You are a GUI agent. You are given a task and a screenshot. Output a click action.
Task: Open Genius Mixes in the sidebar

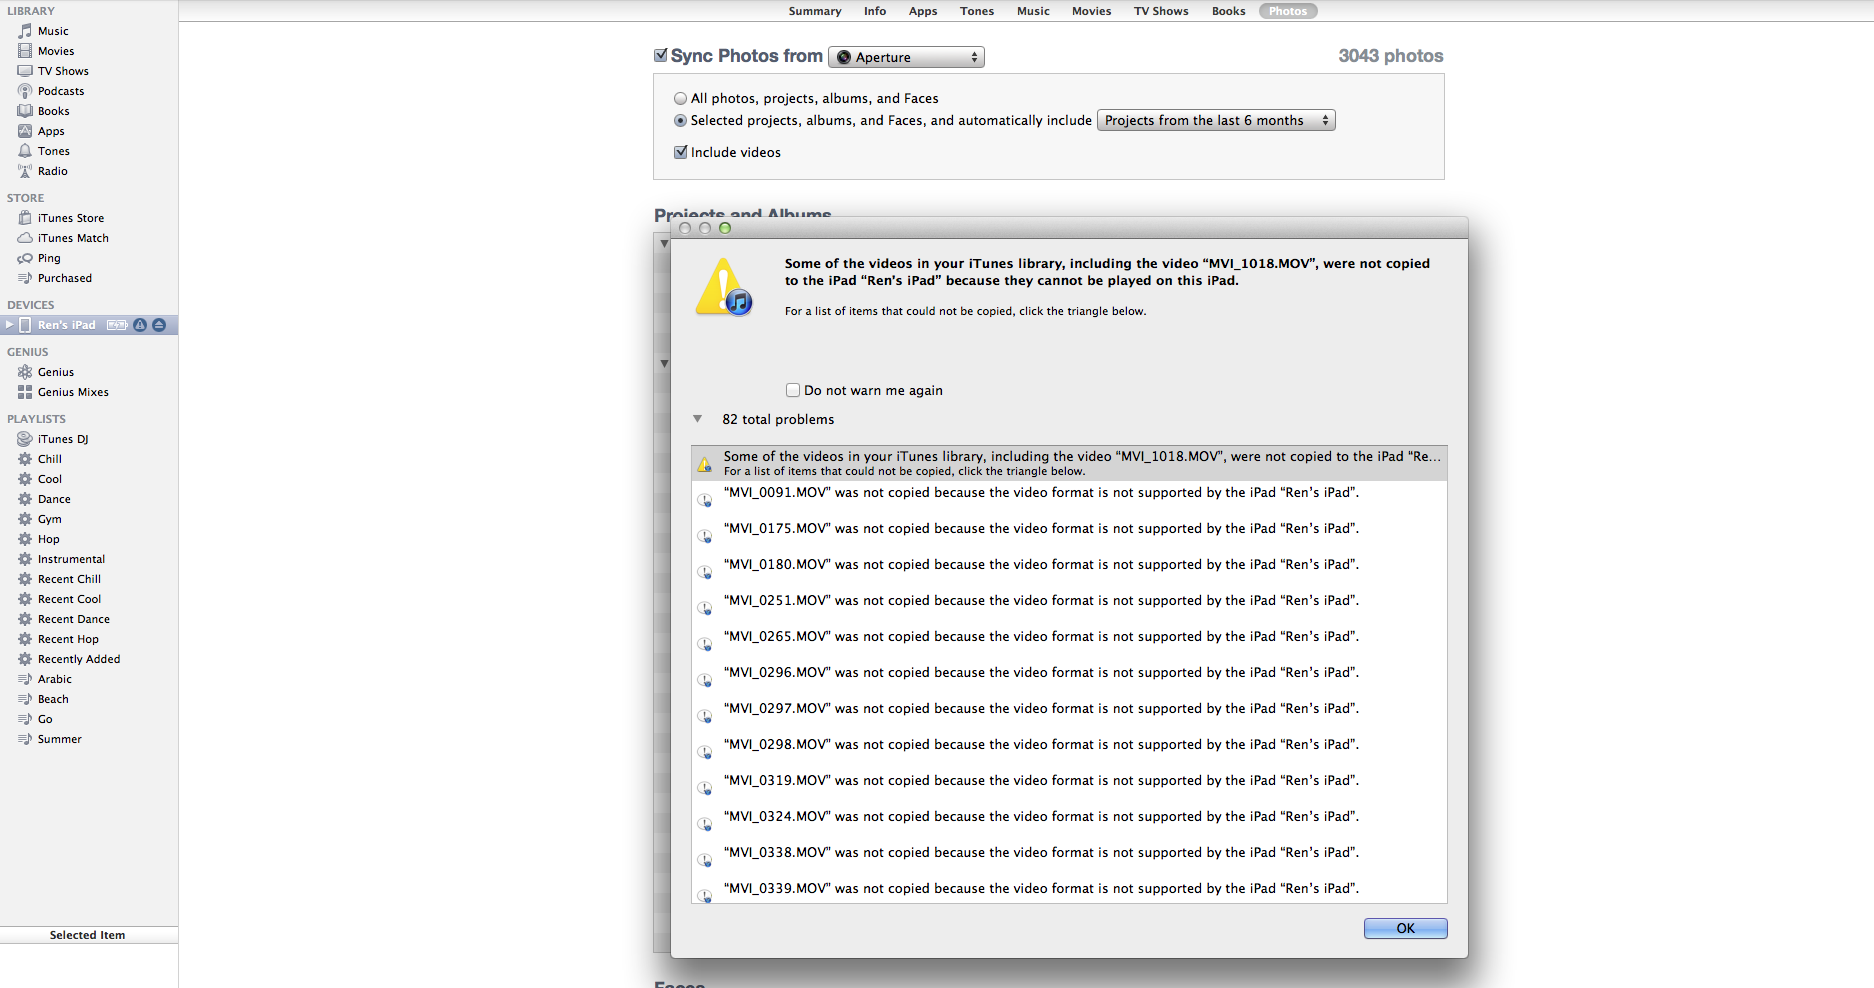pos(73,392)
